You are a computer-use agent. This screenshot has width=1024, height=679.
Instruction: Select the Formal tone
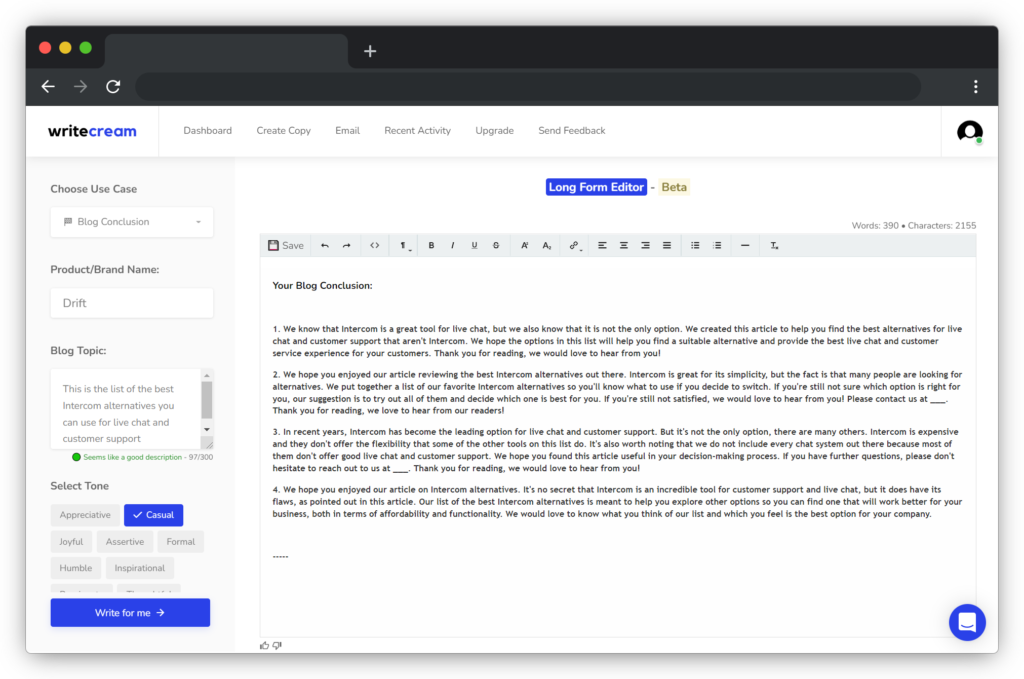181,542
